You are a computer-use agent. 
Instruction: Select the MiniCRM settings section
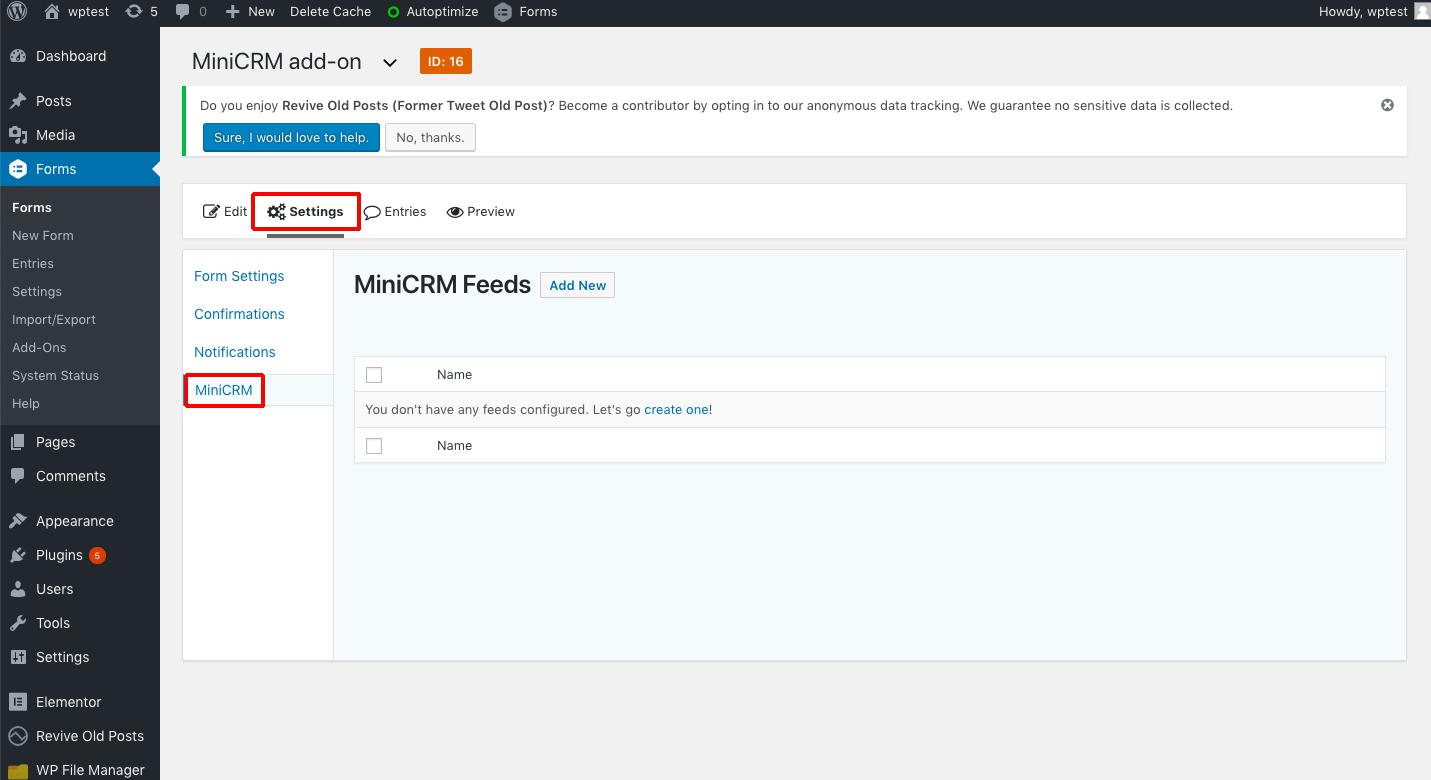224,390
